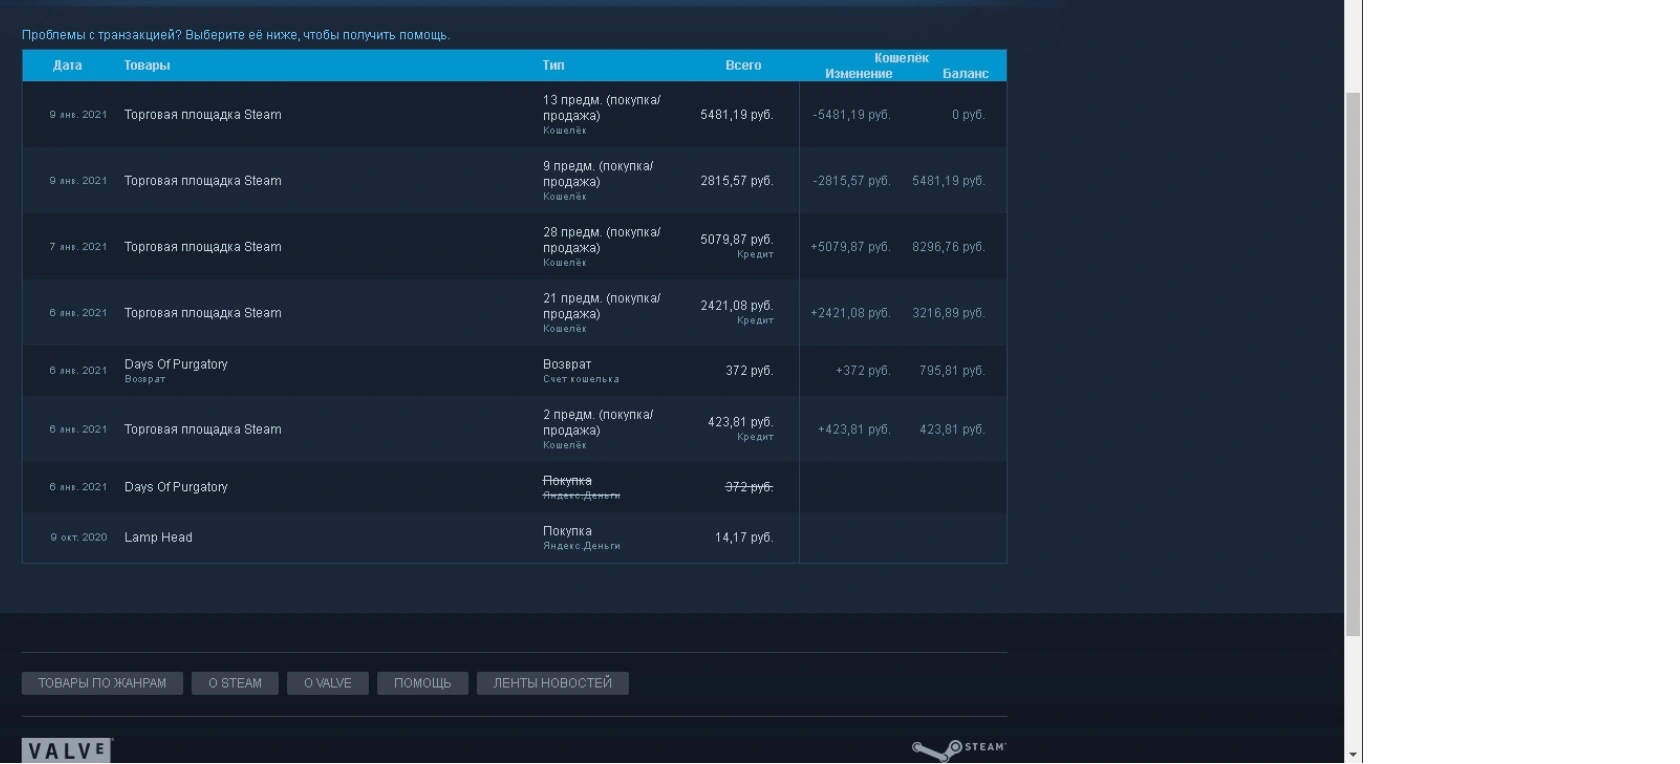Open the ПОМОЩЬ footer button
Image resolution: width=1680 pixels, height=764 pixels.
tap(422, 683)
